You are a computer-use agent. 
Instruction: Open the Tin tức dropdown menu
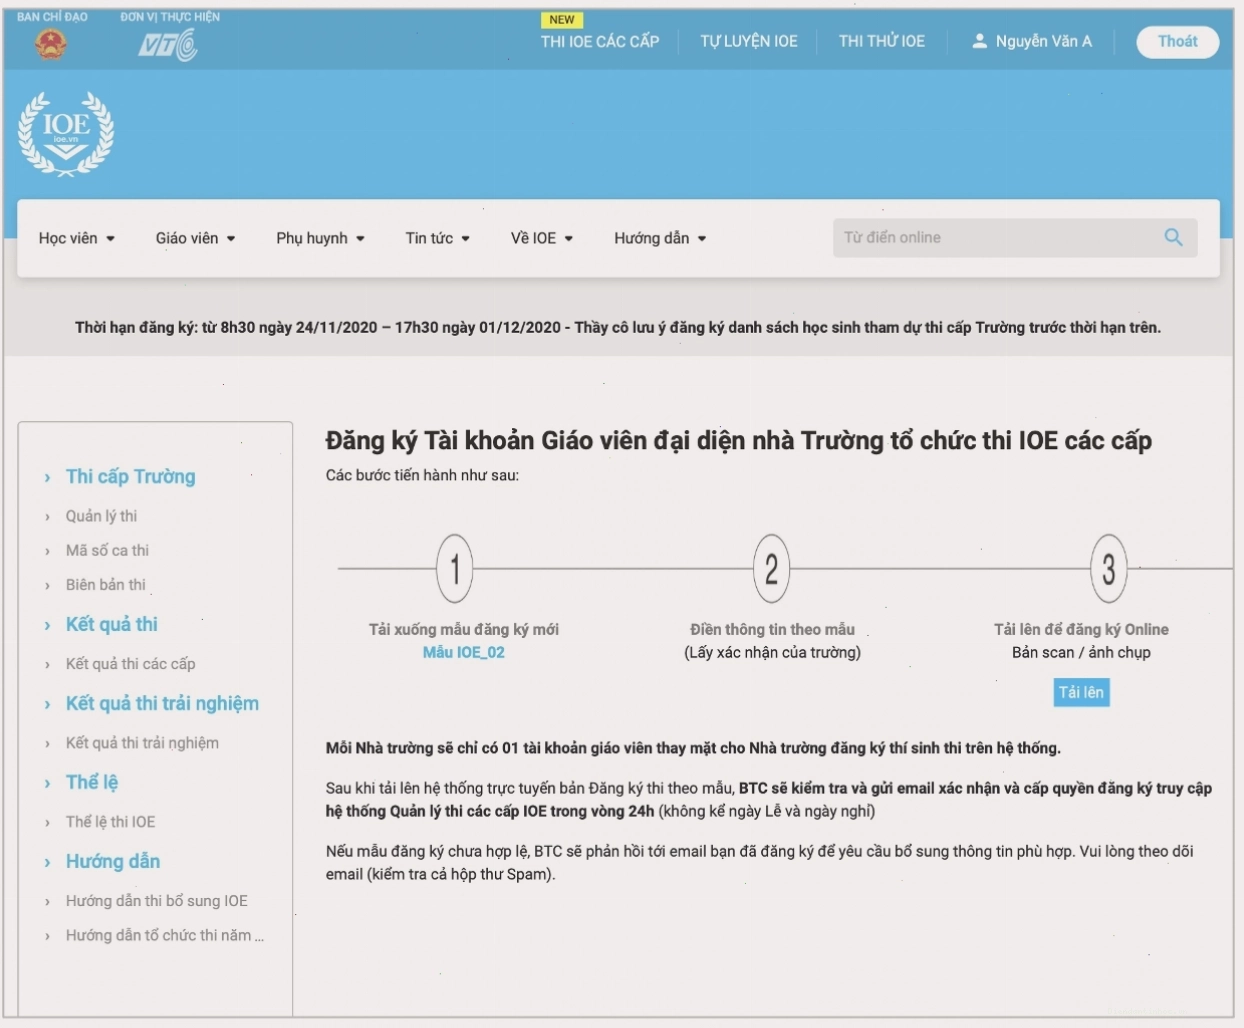438,238
